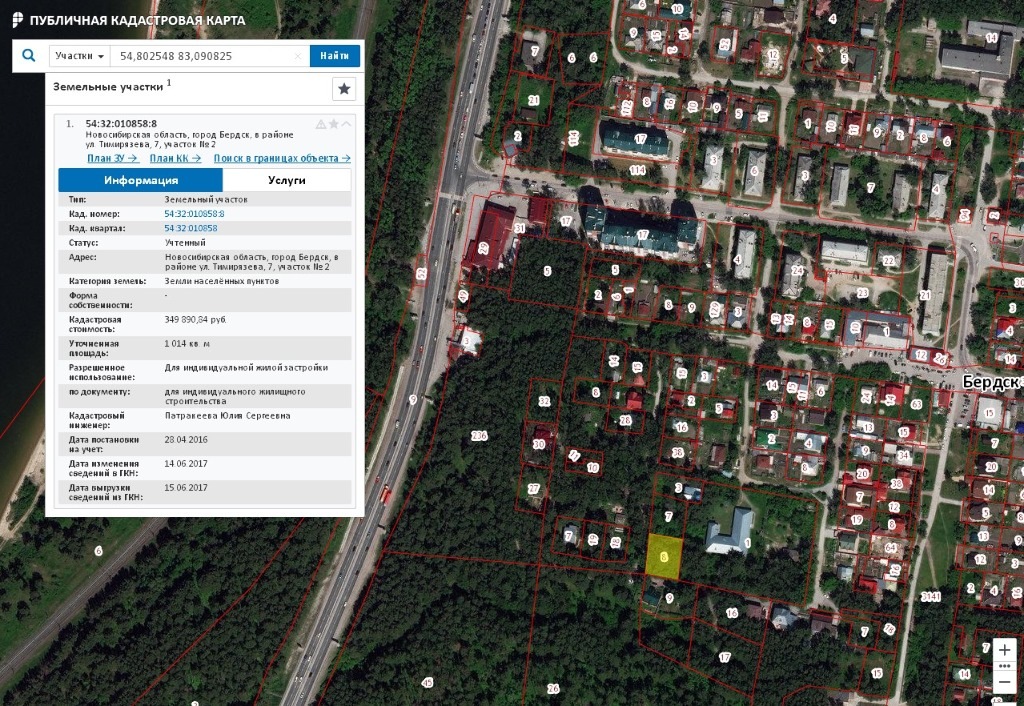
Task: Open cadastral number 54:32:010858:8 link
Action: click(x=194, y=214)
